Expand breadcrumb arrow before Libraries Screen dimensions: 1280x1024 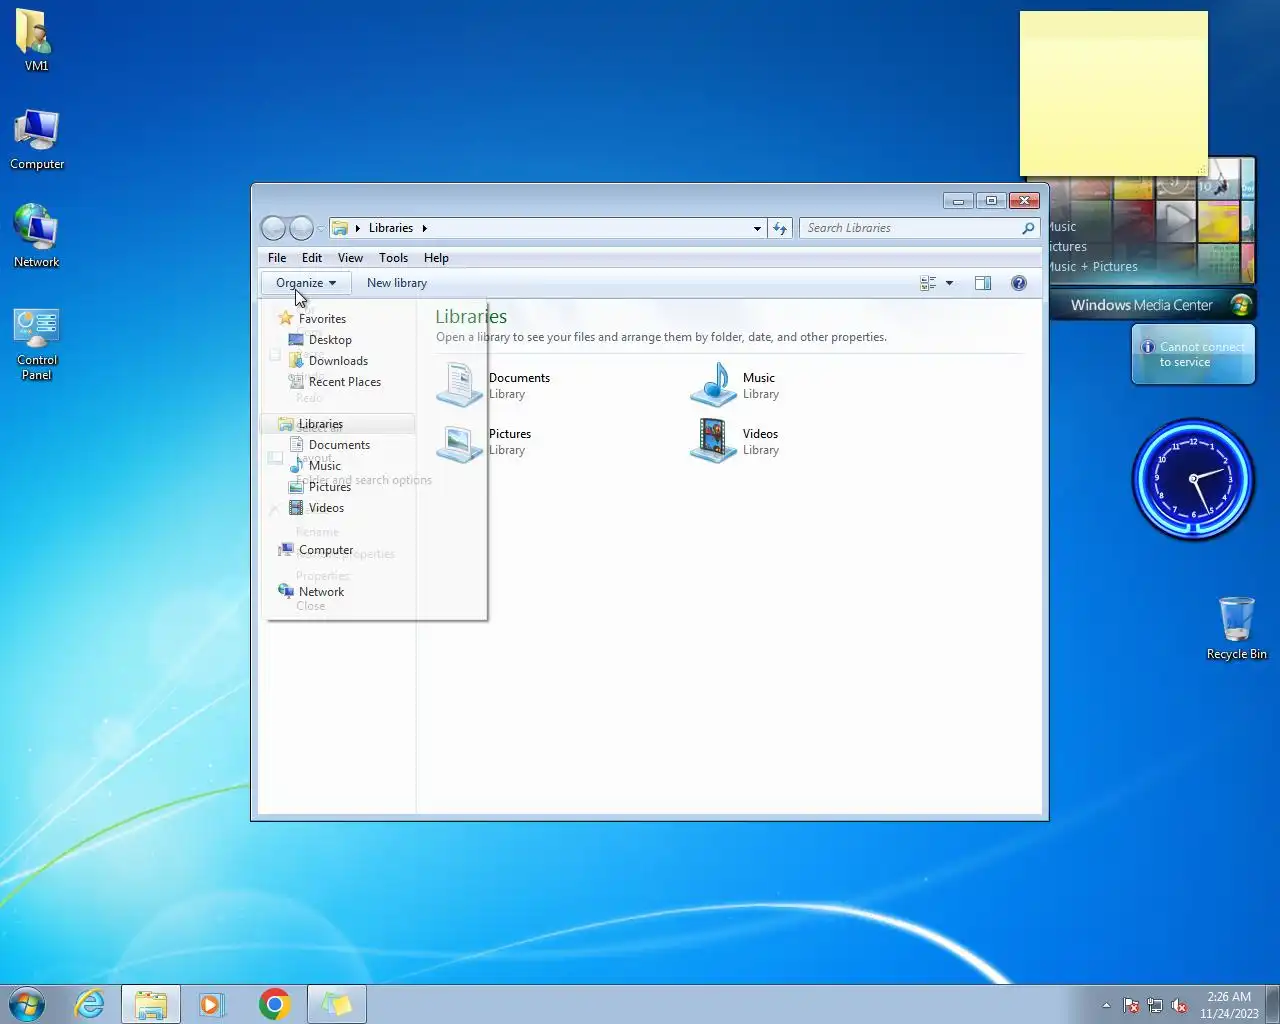(358, 228)
